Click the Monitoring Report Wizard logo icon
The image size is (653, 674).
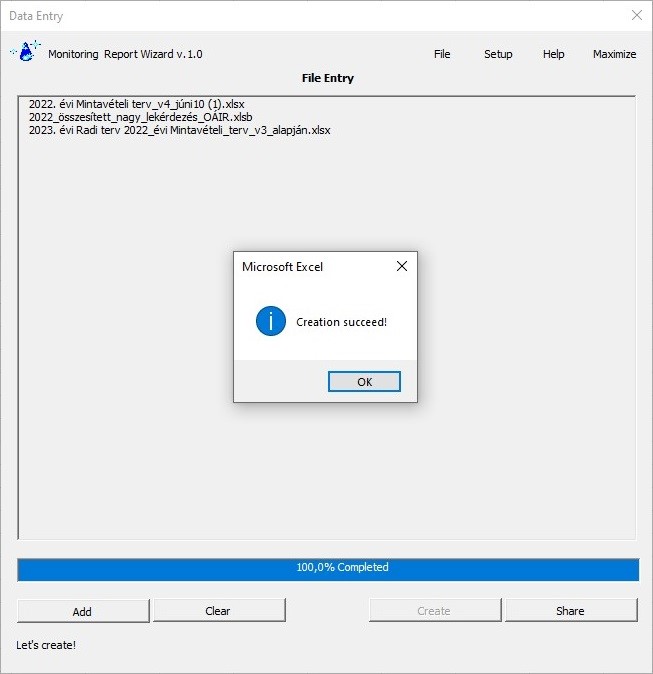click(x=26, y=52)
